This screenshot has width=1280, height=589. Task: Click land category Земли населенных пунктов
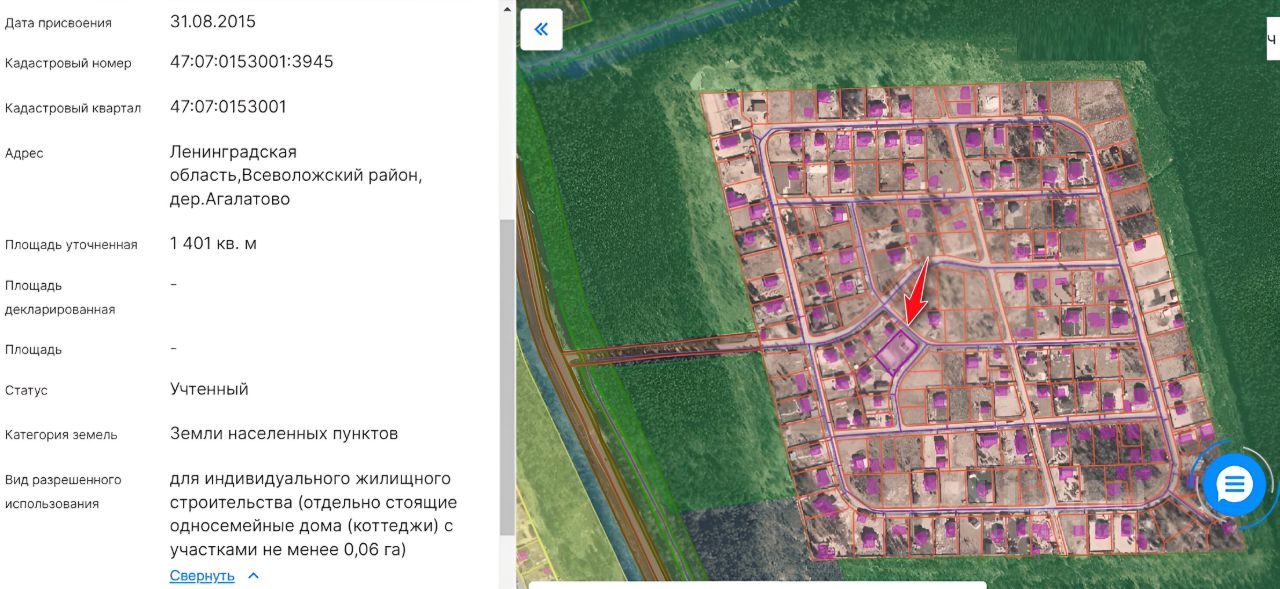(284, 433)
